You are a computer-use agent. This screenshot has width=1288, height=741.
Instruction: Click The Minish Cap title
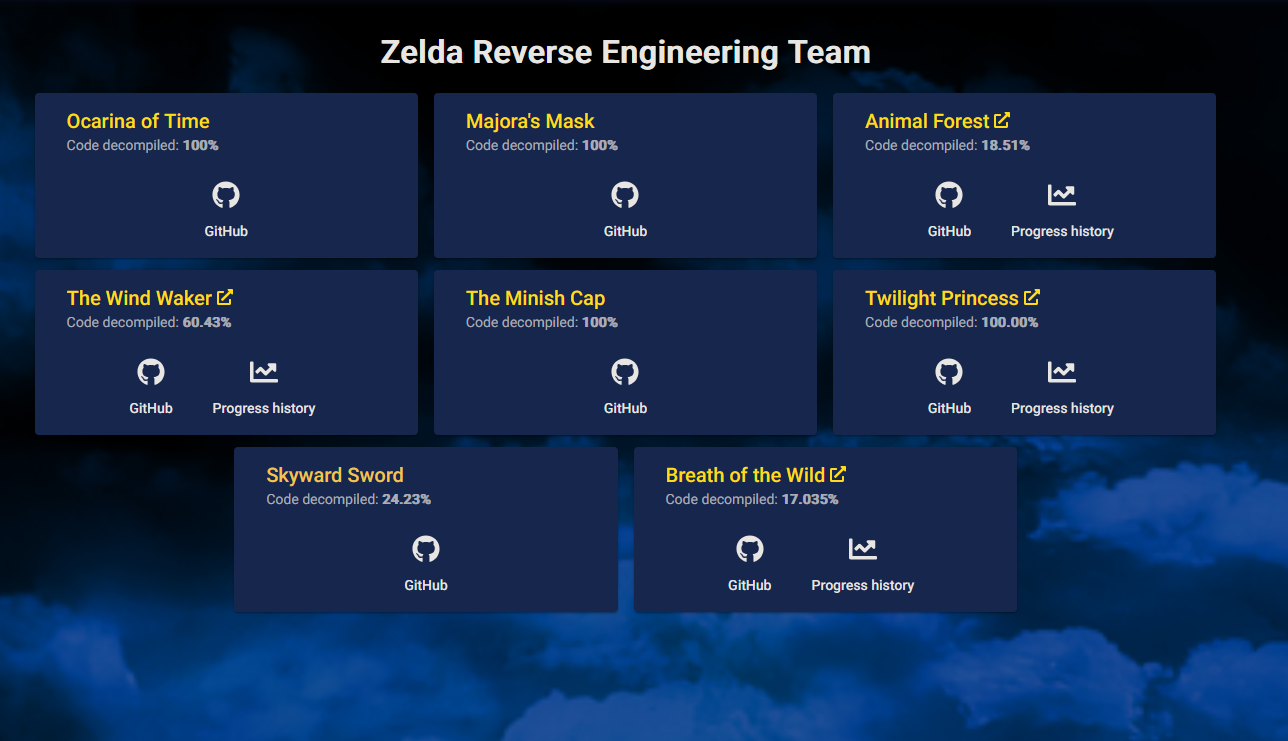[535, 298]
